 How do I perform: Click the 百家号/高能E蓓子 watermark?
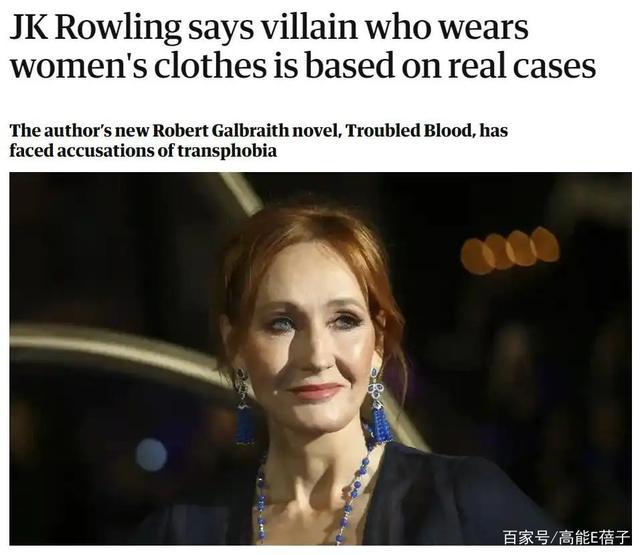tap(566, 537)
